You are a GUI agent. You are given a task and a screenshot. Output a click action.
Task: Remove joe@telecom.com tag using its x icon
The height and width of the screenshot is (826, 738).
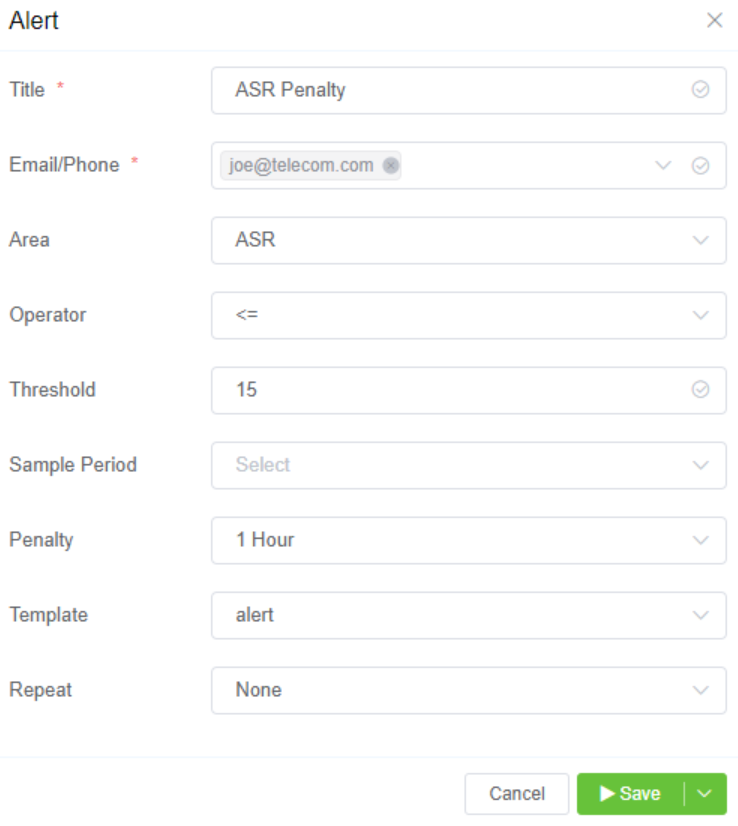[x=391, y=166]
